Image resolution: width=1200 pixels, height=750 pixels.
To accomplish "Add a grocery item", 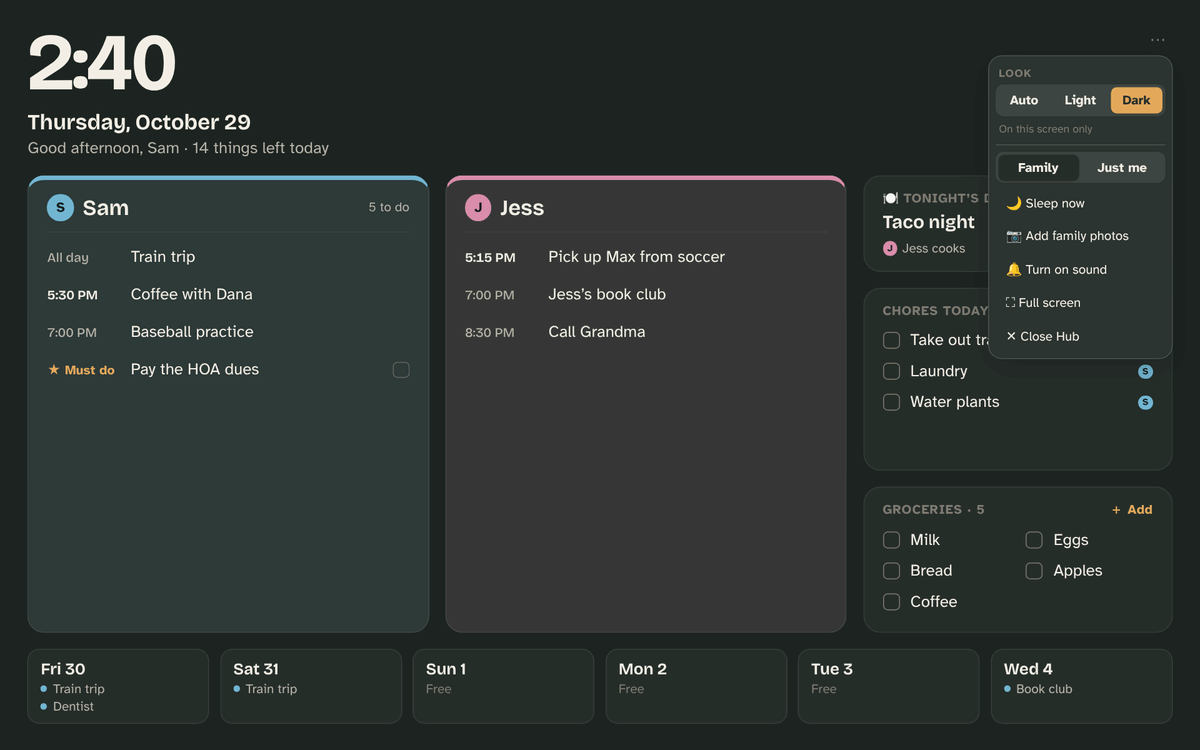I will pos(1132,510).
